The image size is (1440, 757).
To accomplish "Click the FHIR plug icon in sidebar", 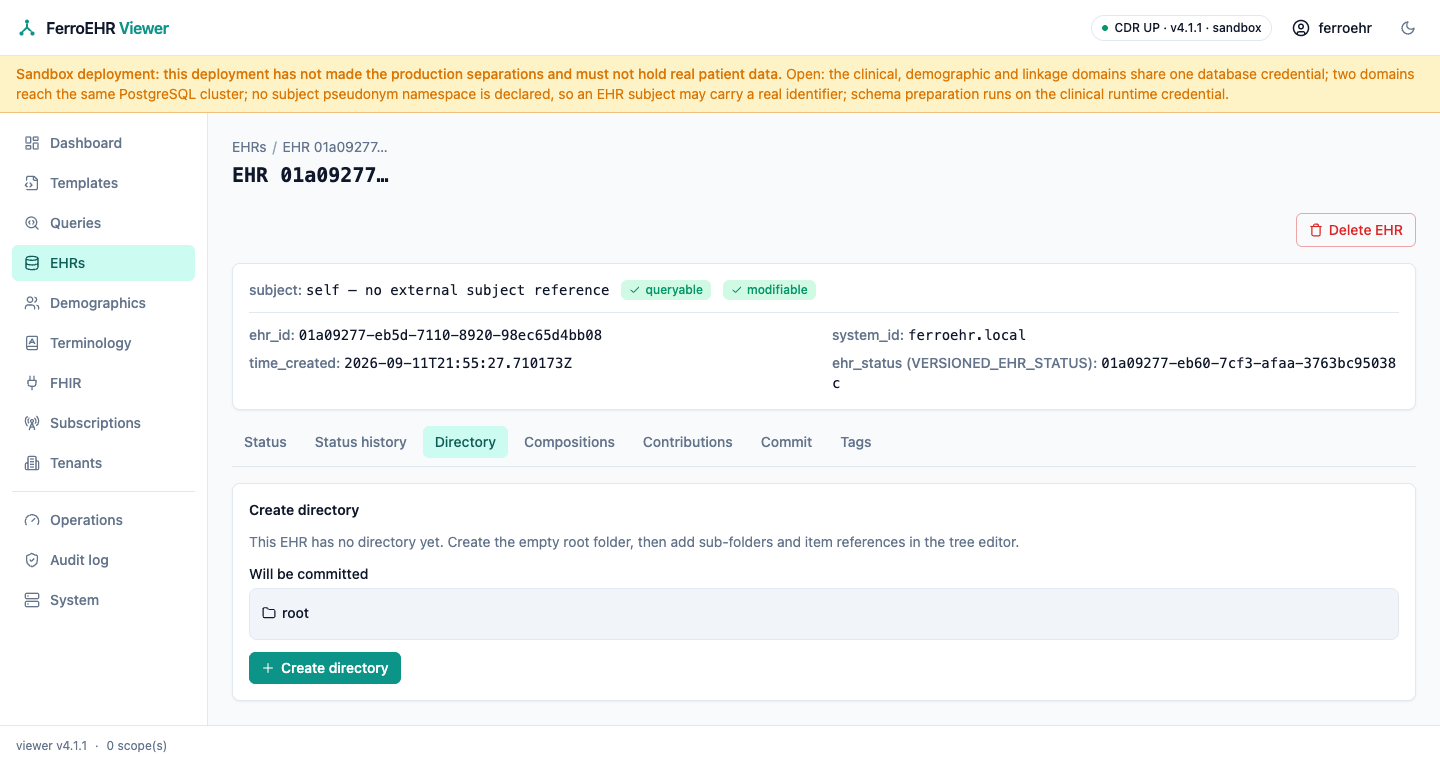I will pyautogui.click(x=32, y=383).
